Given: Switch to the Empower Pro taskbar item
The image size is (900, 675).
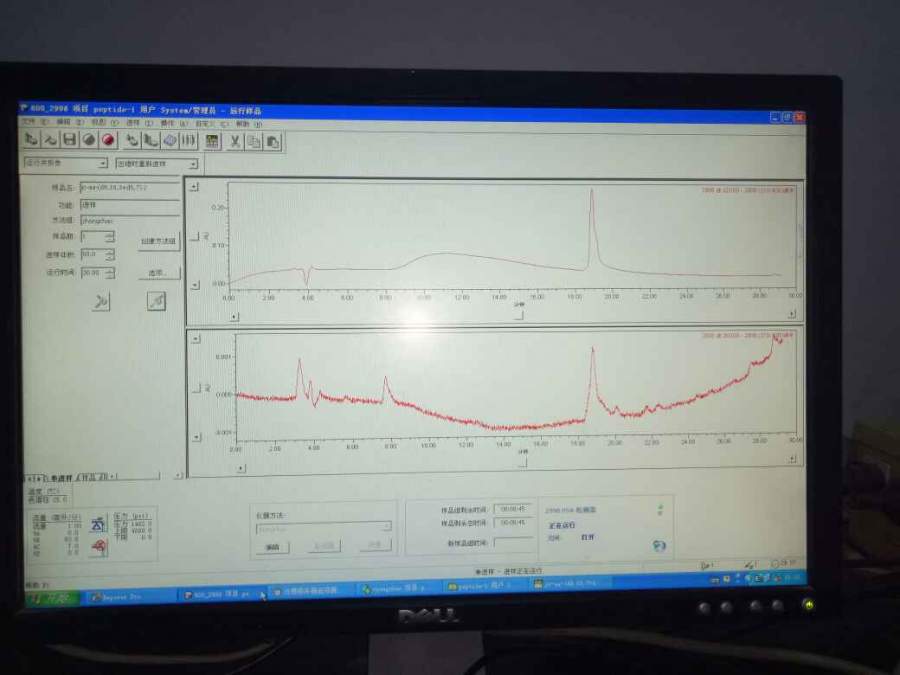Looking at the screenshot, I should coord(129,597).
